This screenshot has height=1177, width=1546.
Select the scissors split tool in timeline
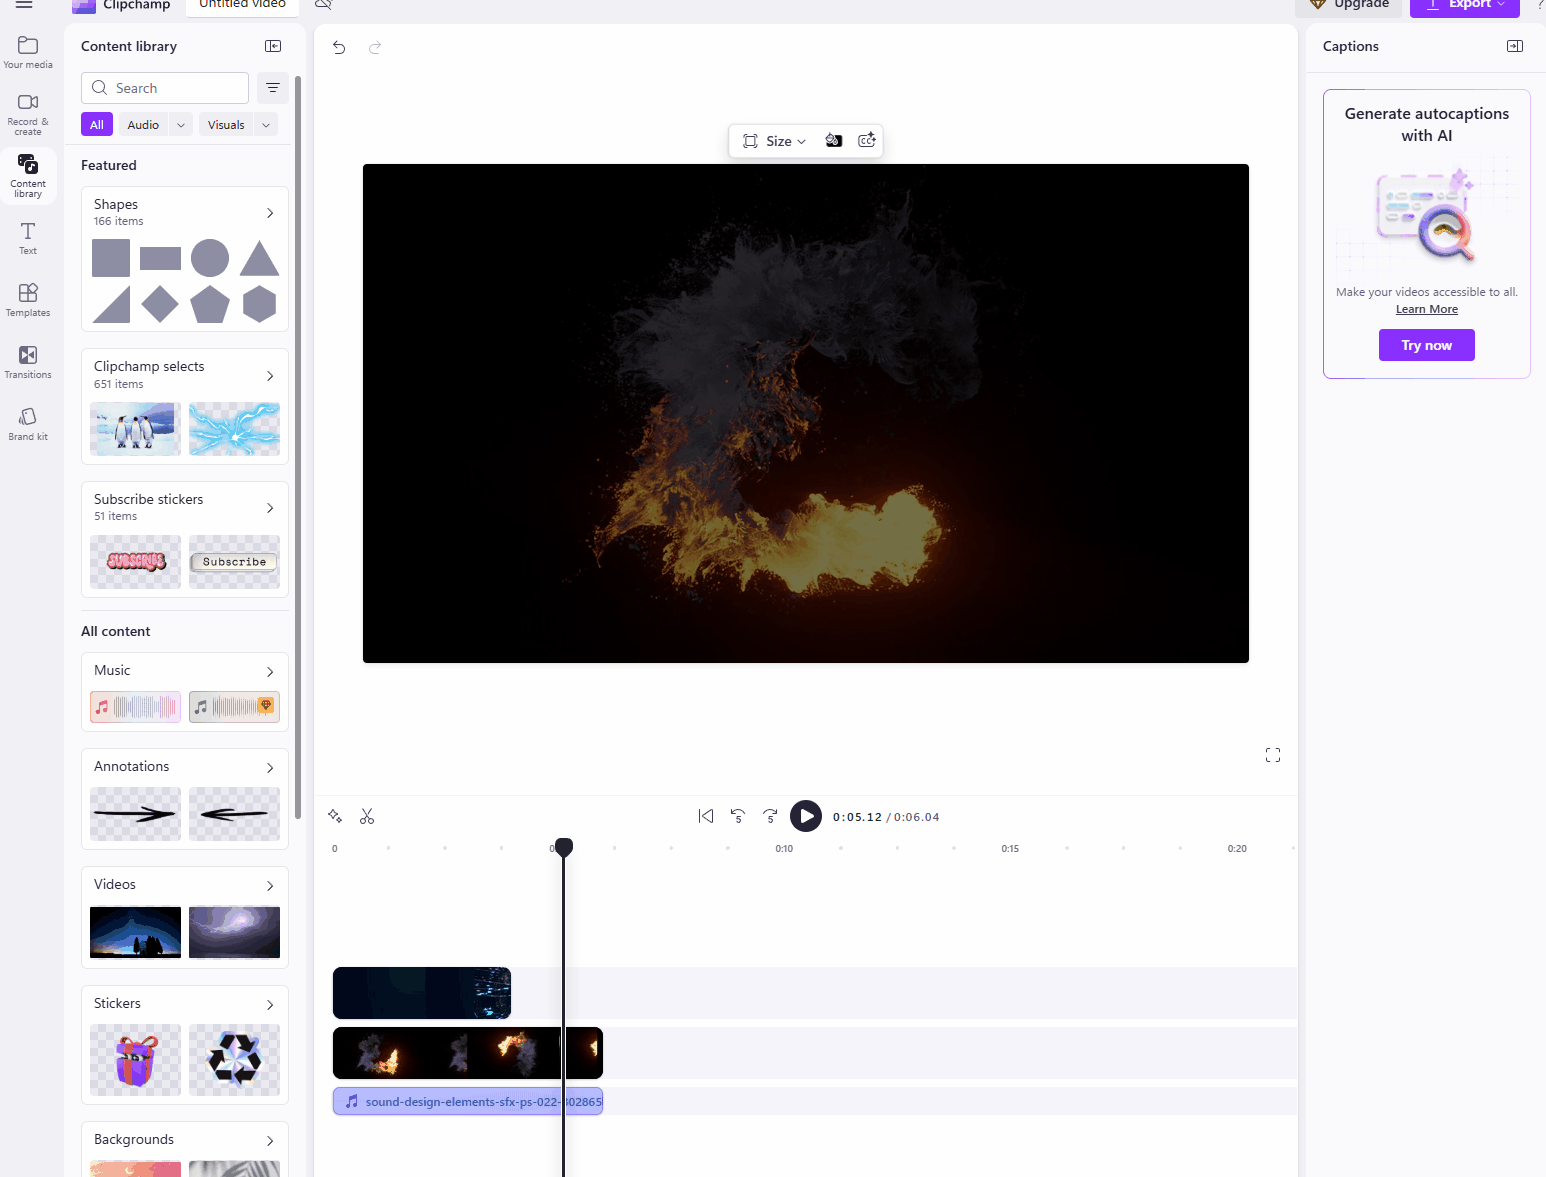point(367,816)
